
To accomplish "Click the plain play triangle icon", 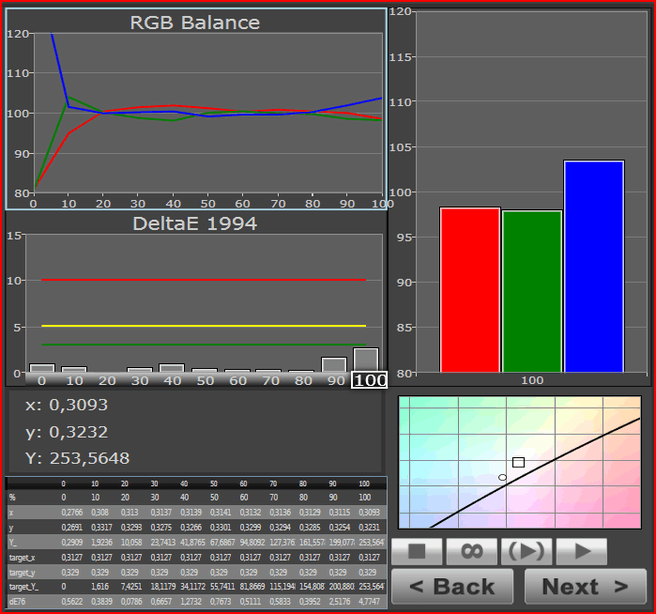I will click(x=582, y=552).
